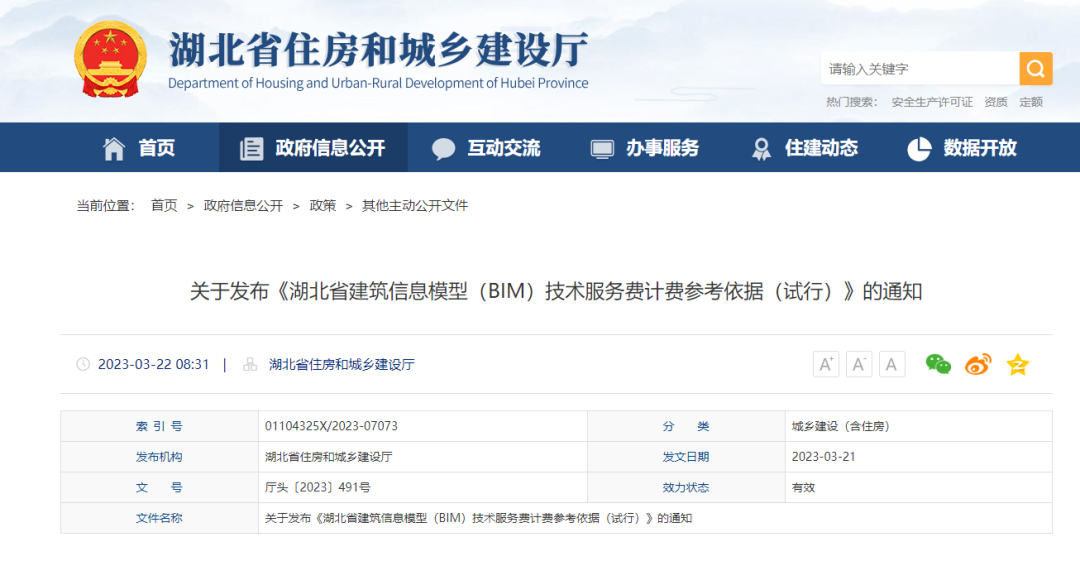Select 住建动态 navigation item

[x=805, y=148]
